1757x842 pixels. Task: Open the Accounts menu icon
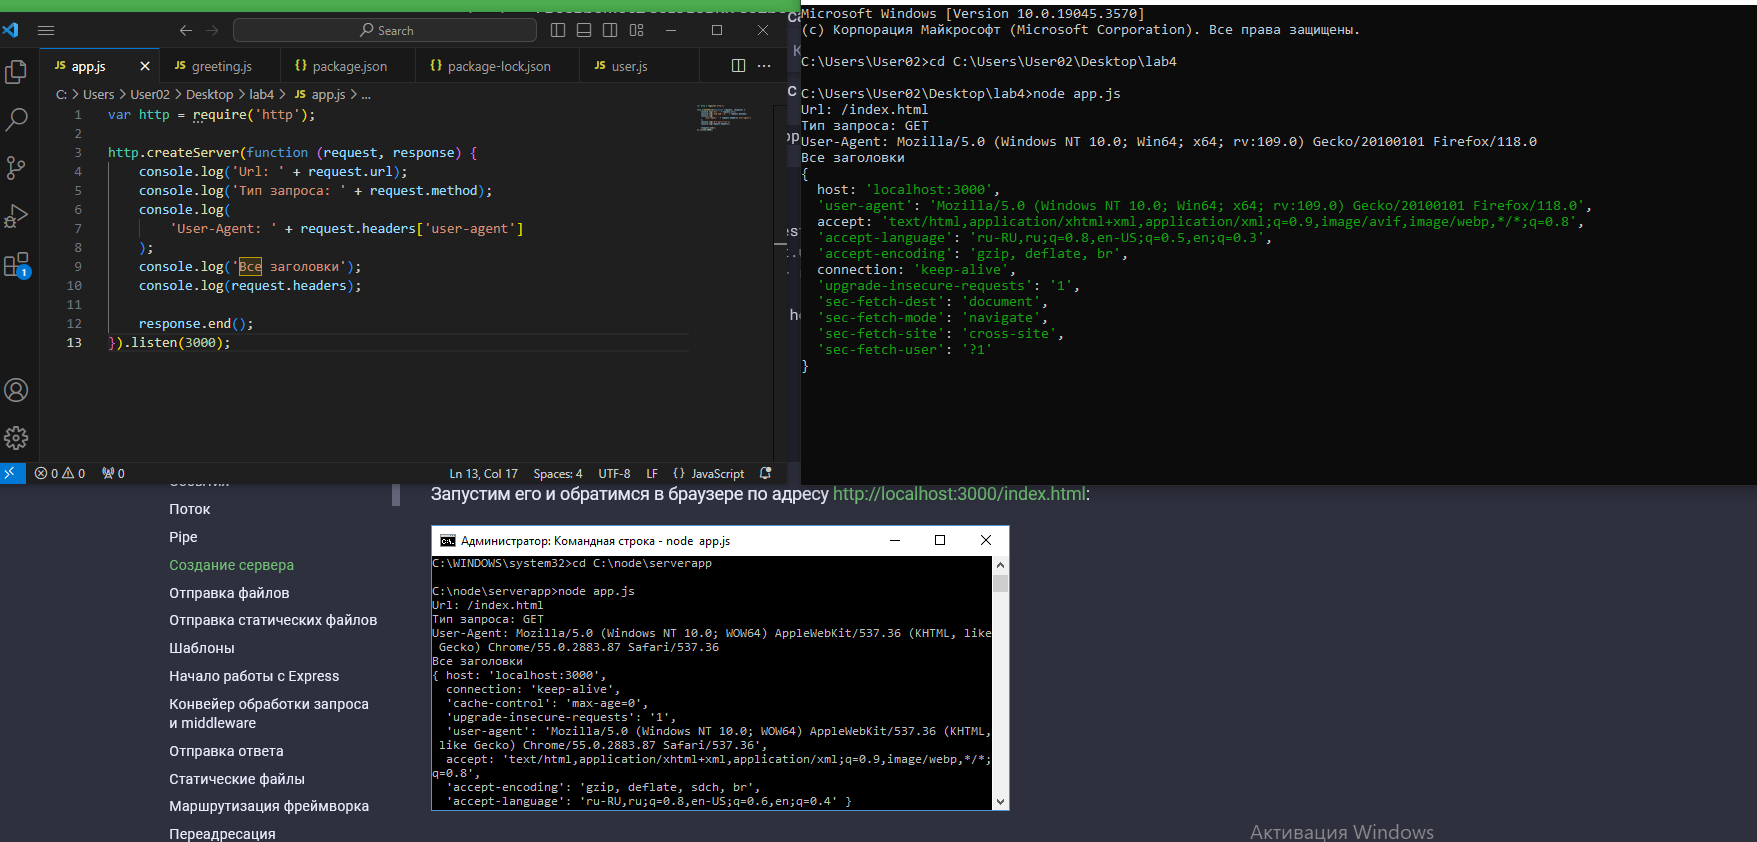(16, 390)
